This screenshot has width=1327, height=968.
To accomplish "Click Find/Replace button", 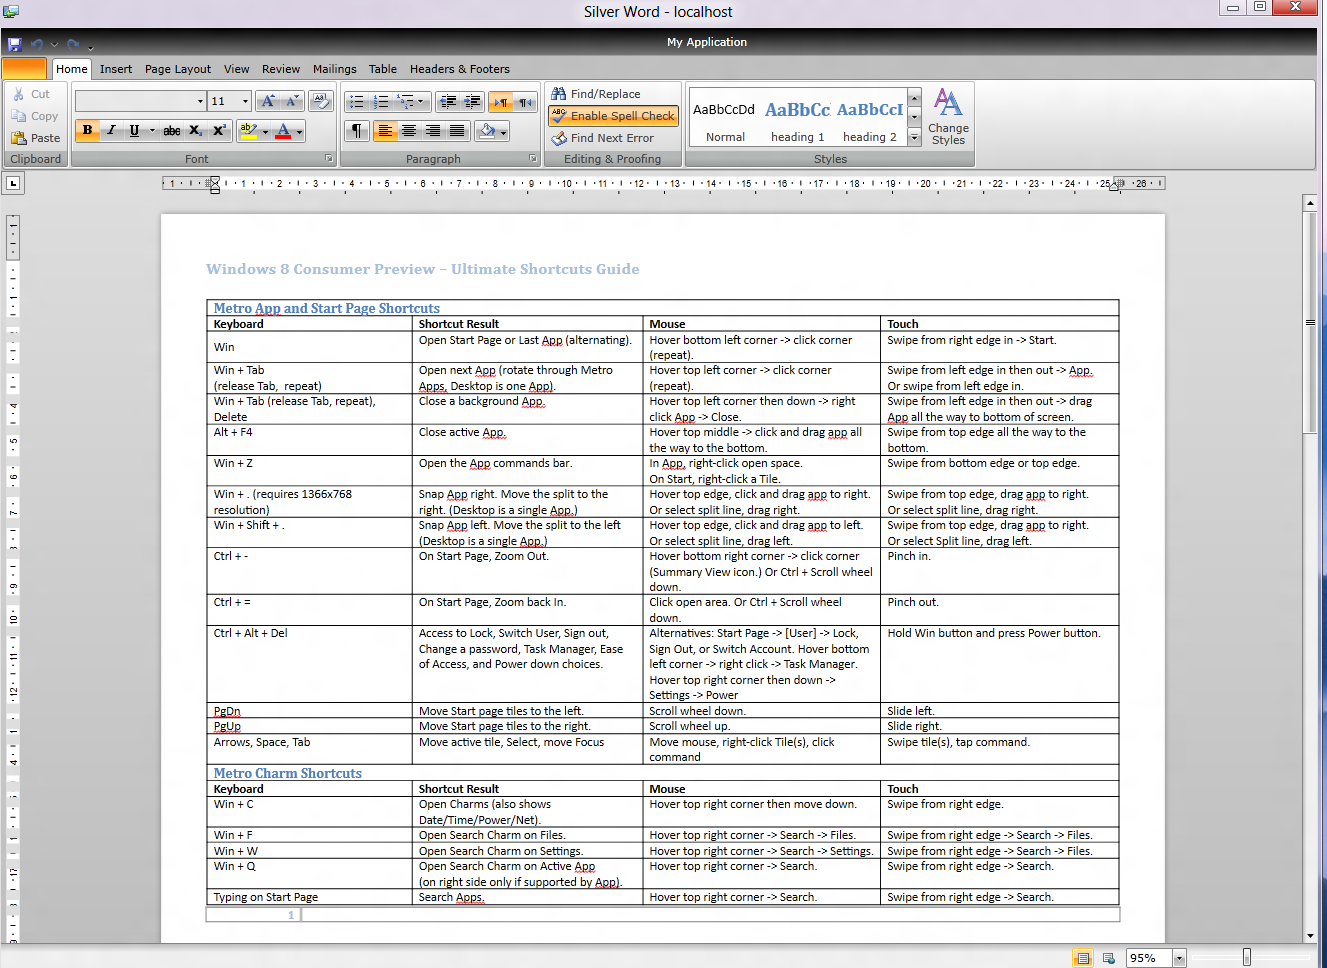I will [596, 94].
